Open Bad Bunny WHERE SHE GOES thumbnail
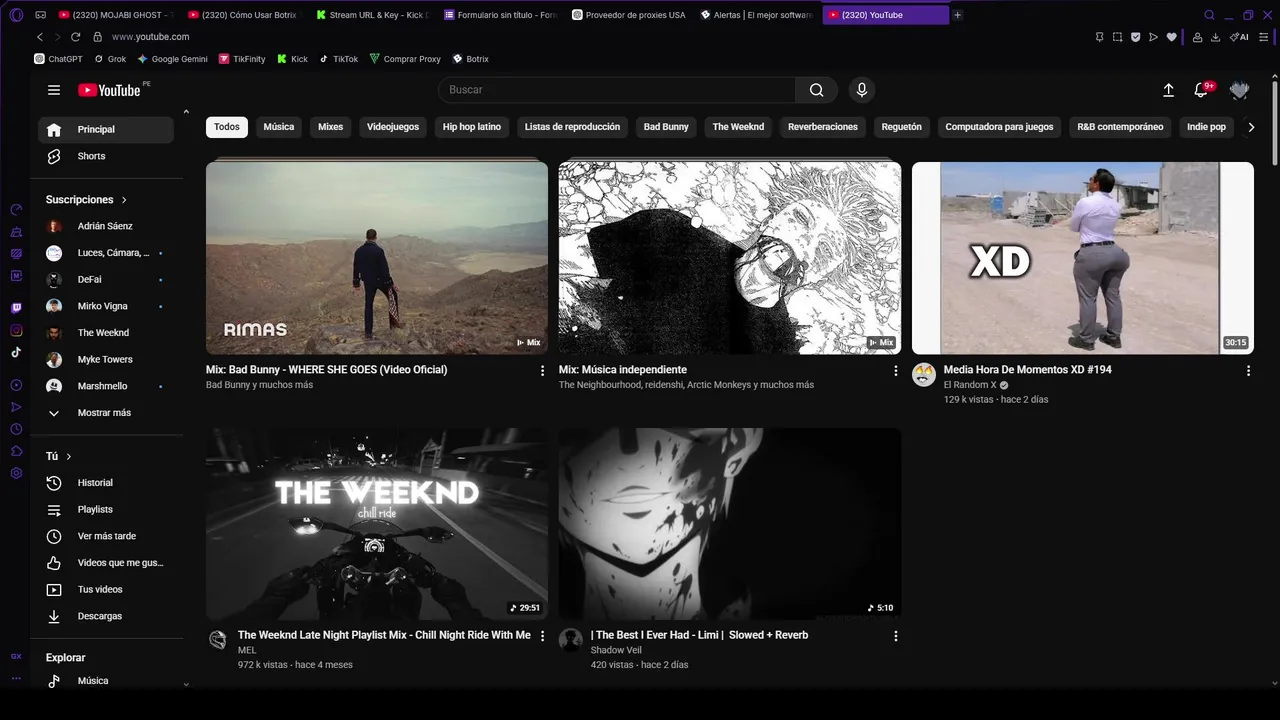 377,258
